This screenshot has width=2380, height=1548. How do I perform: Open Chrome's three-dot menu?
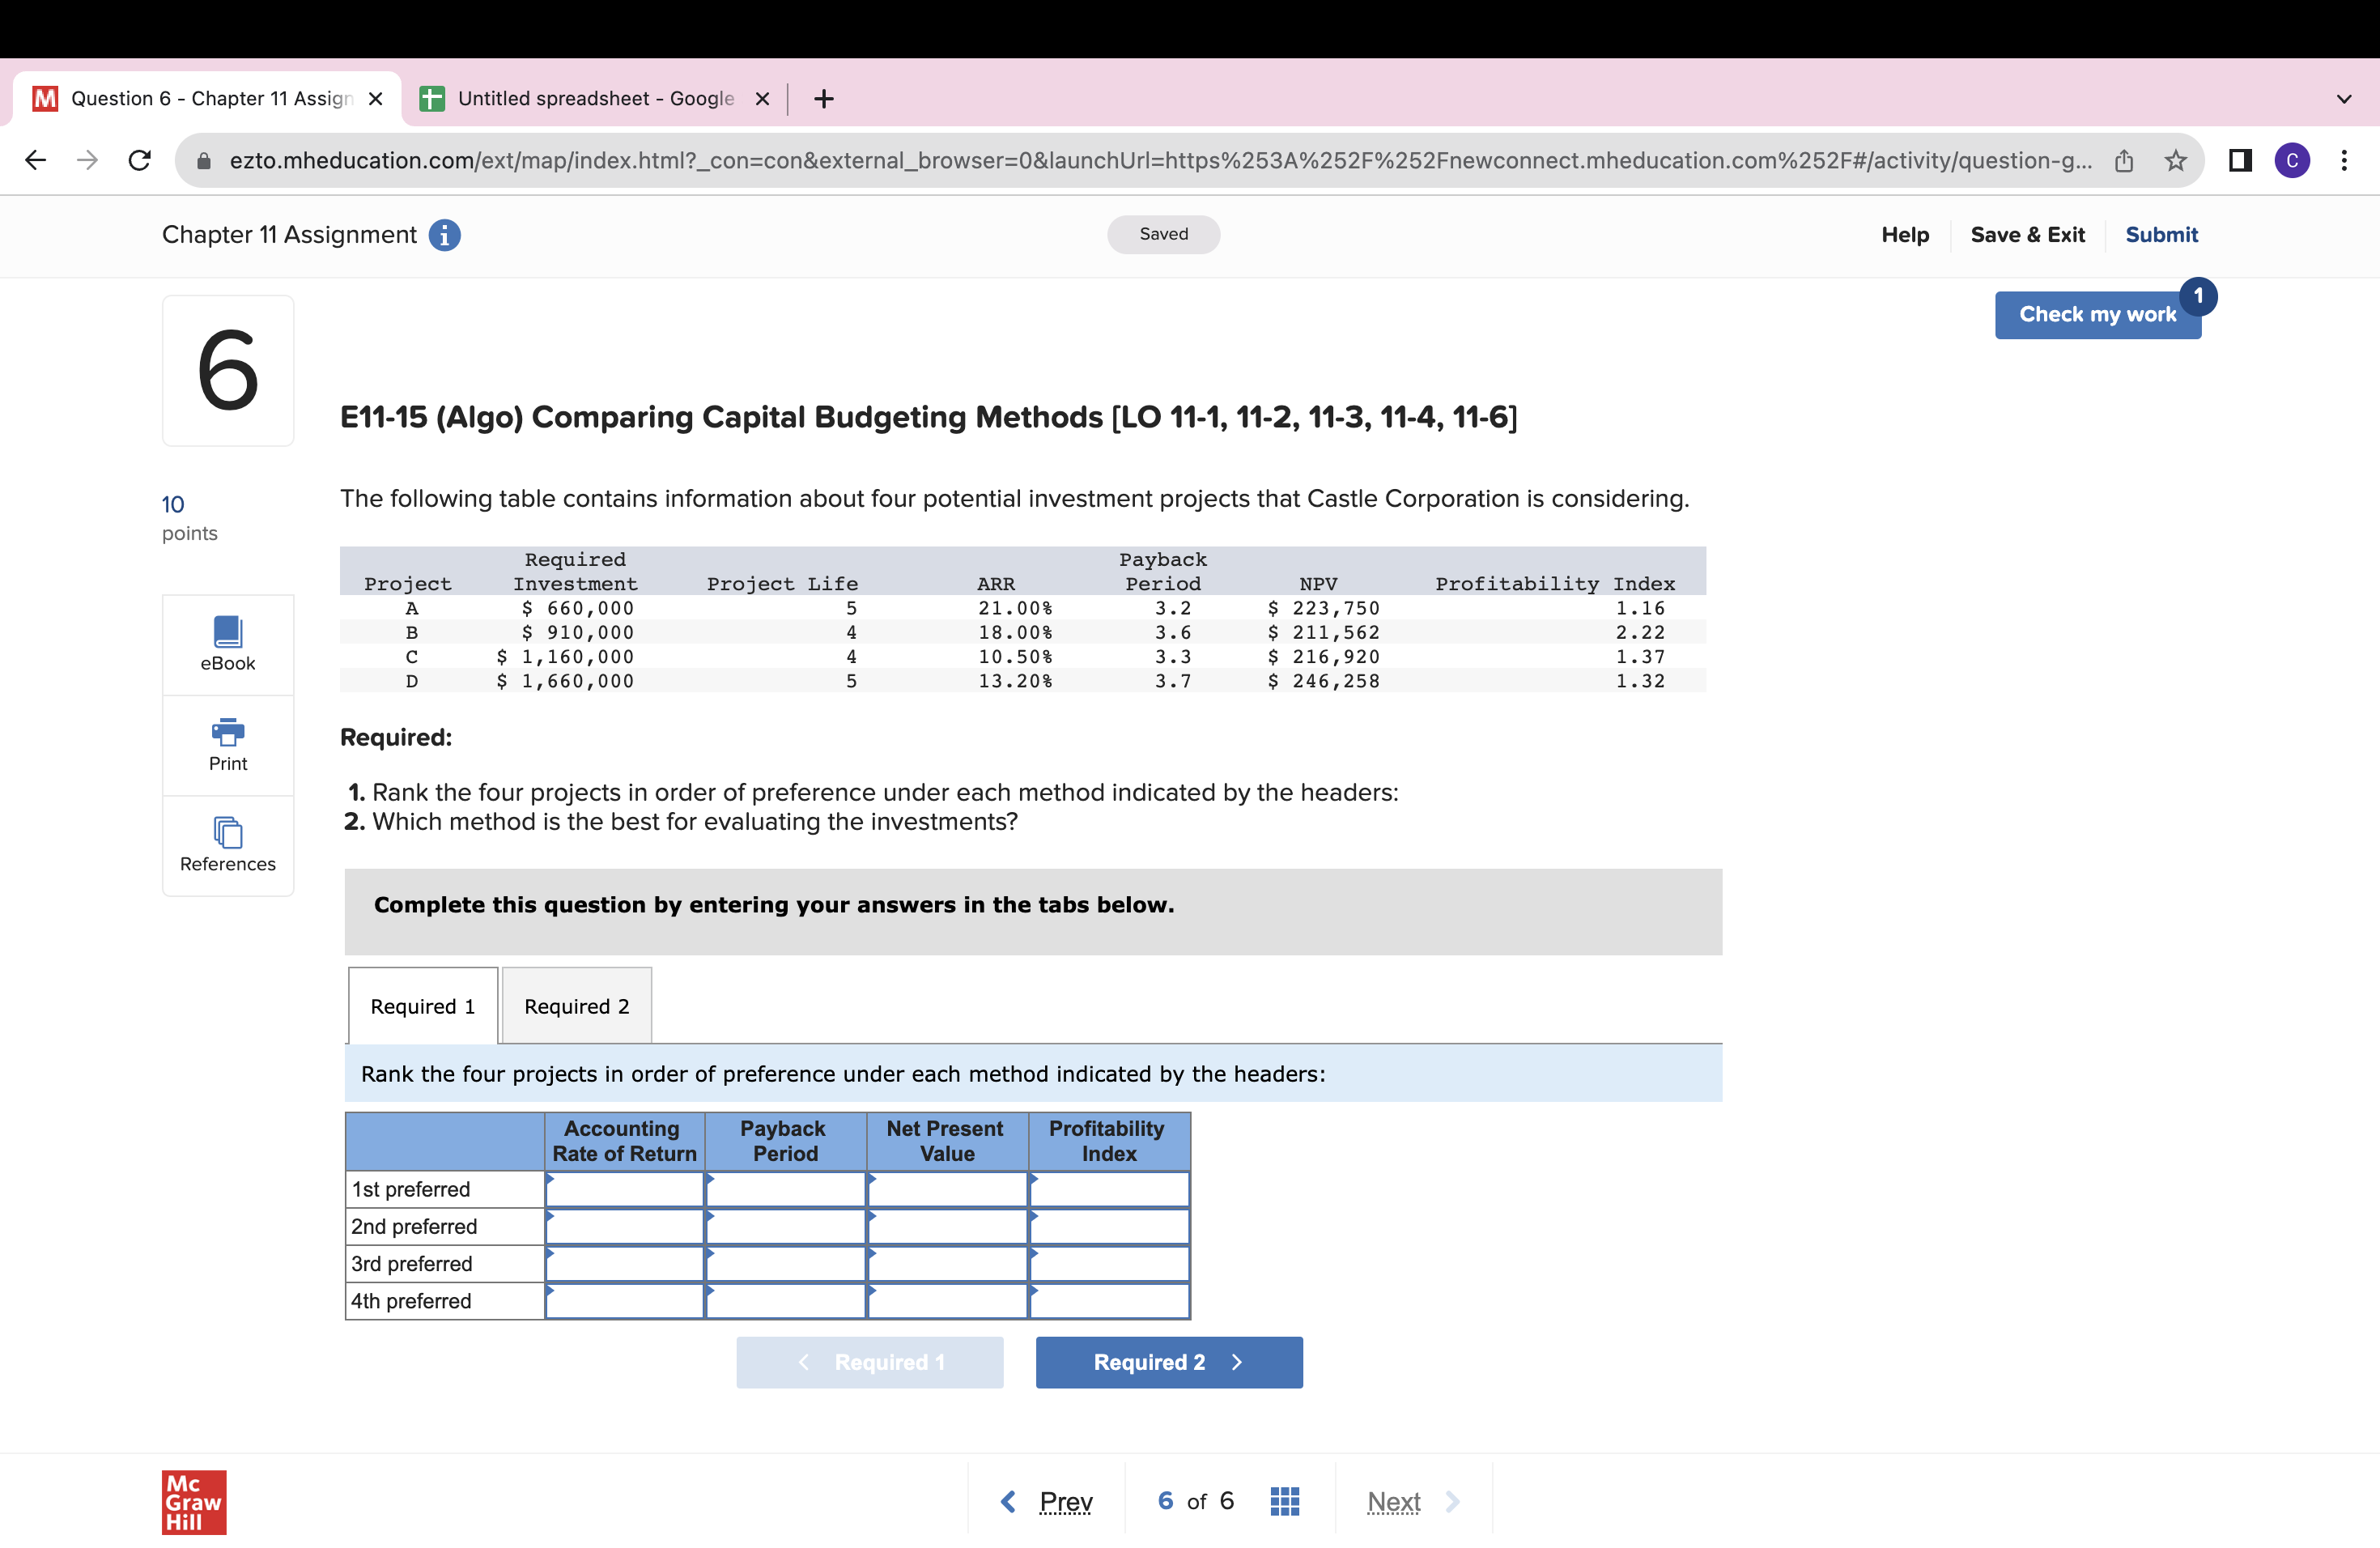click(x=2345, y=160)
